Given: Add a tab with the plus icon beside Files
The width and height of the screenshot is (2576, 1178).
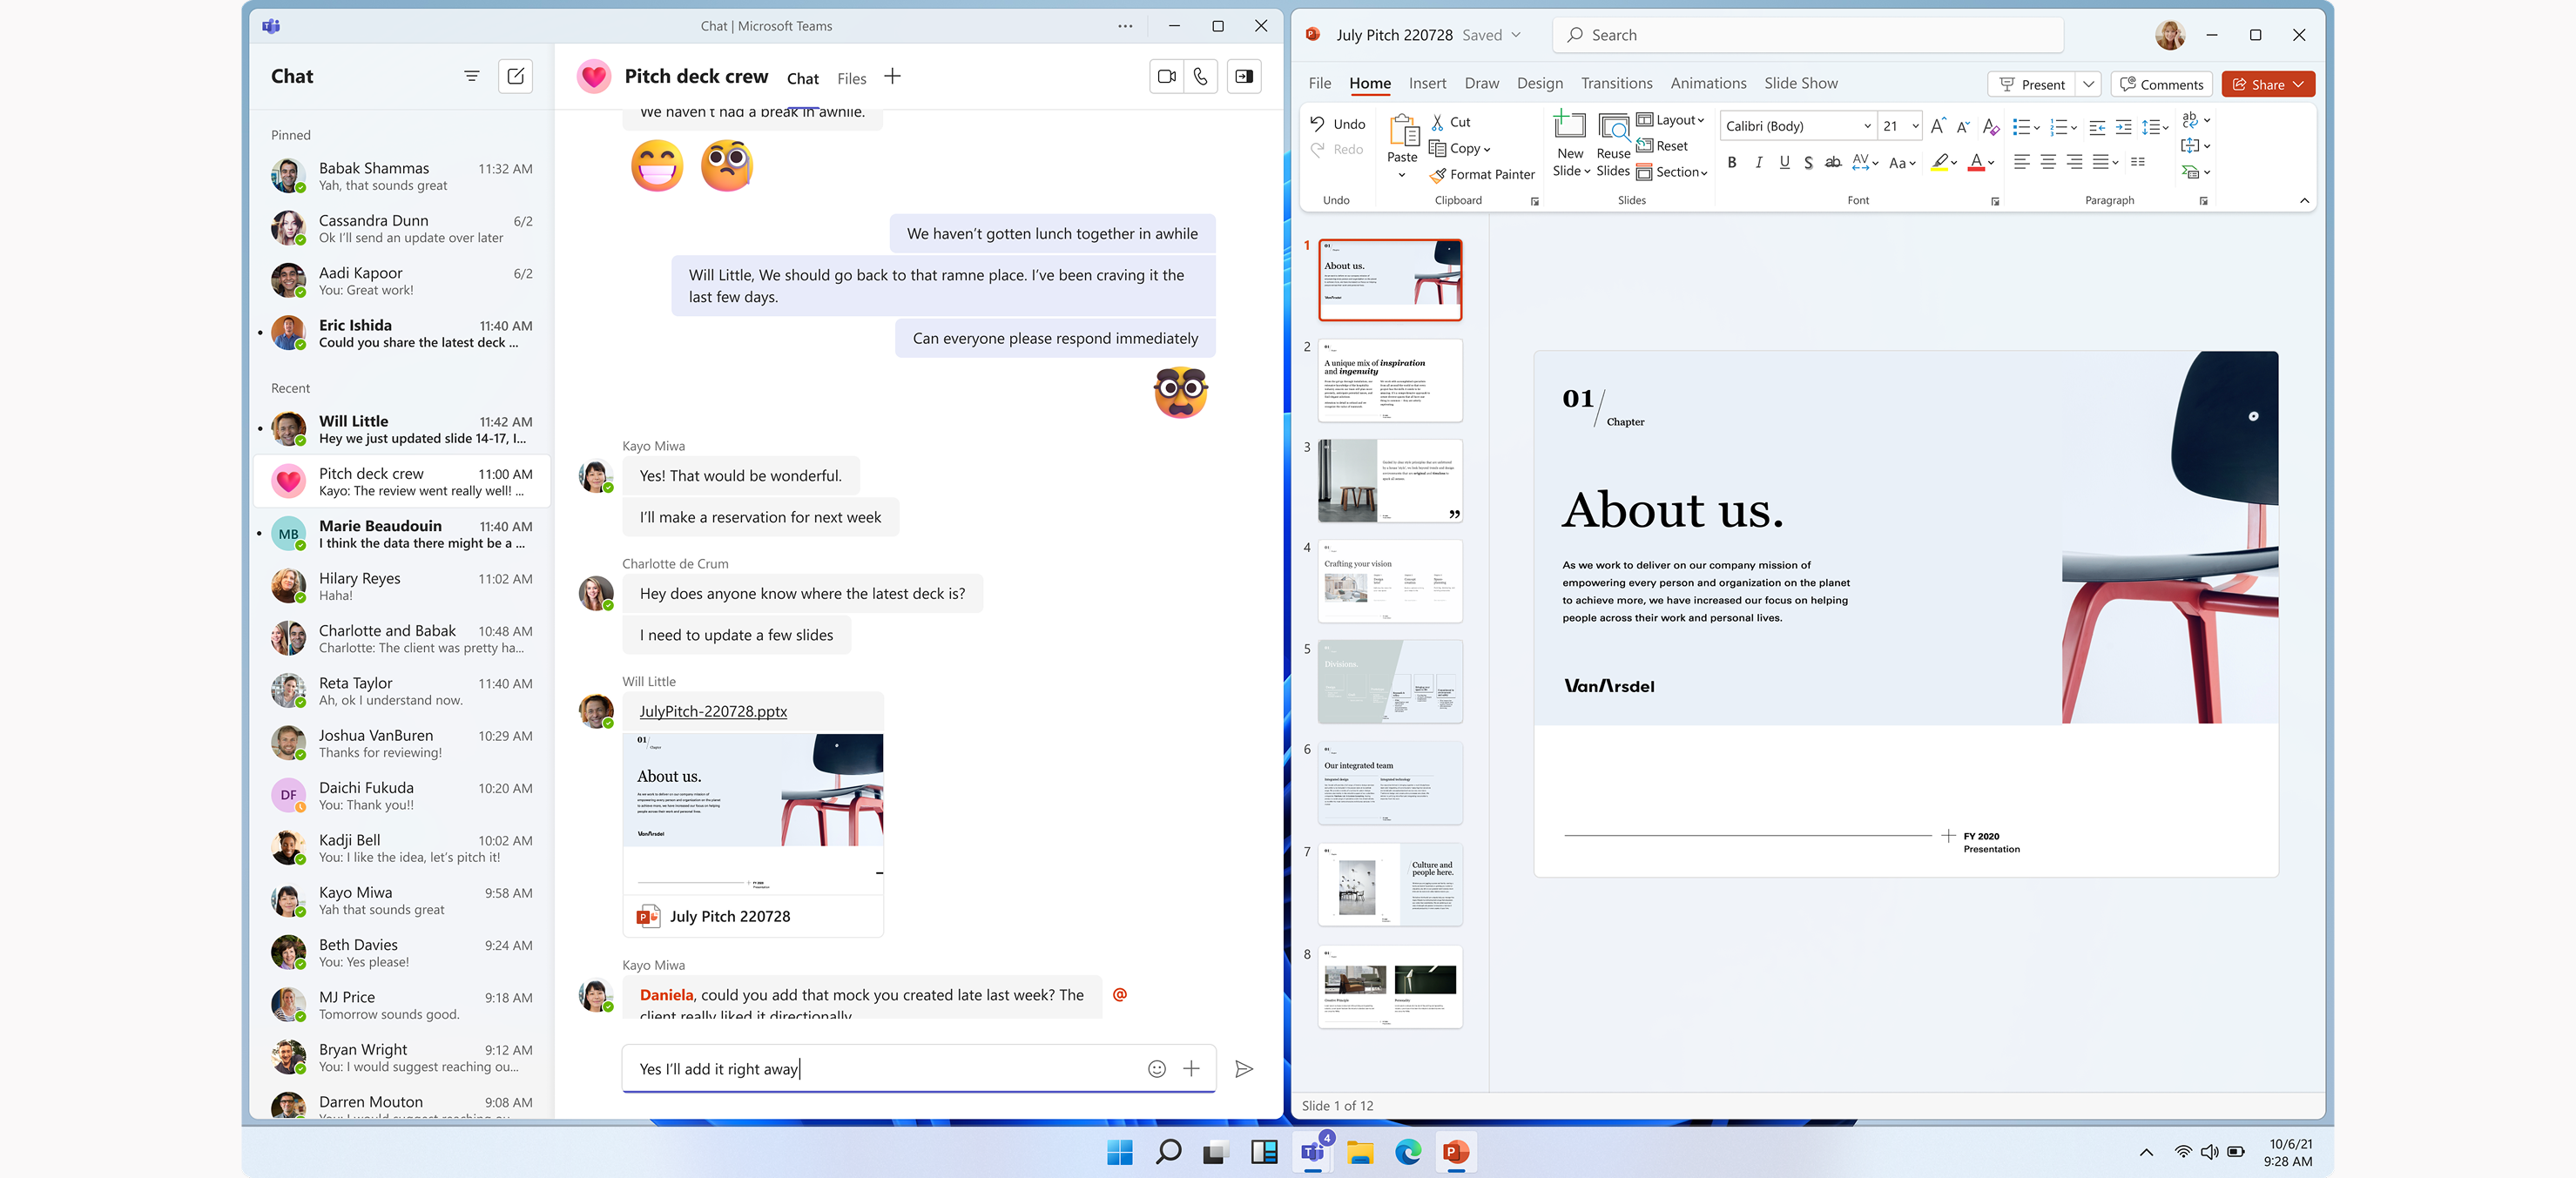Looking at the screenshot, I should coord(892,77).
